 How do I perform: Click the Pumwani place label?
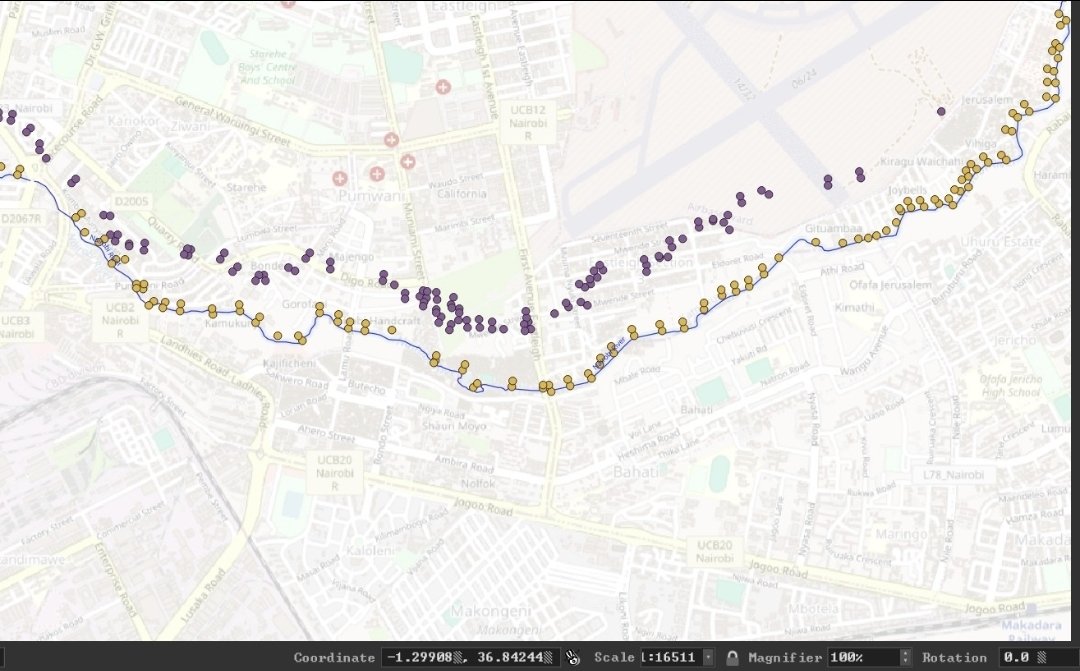[371, 196]
